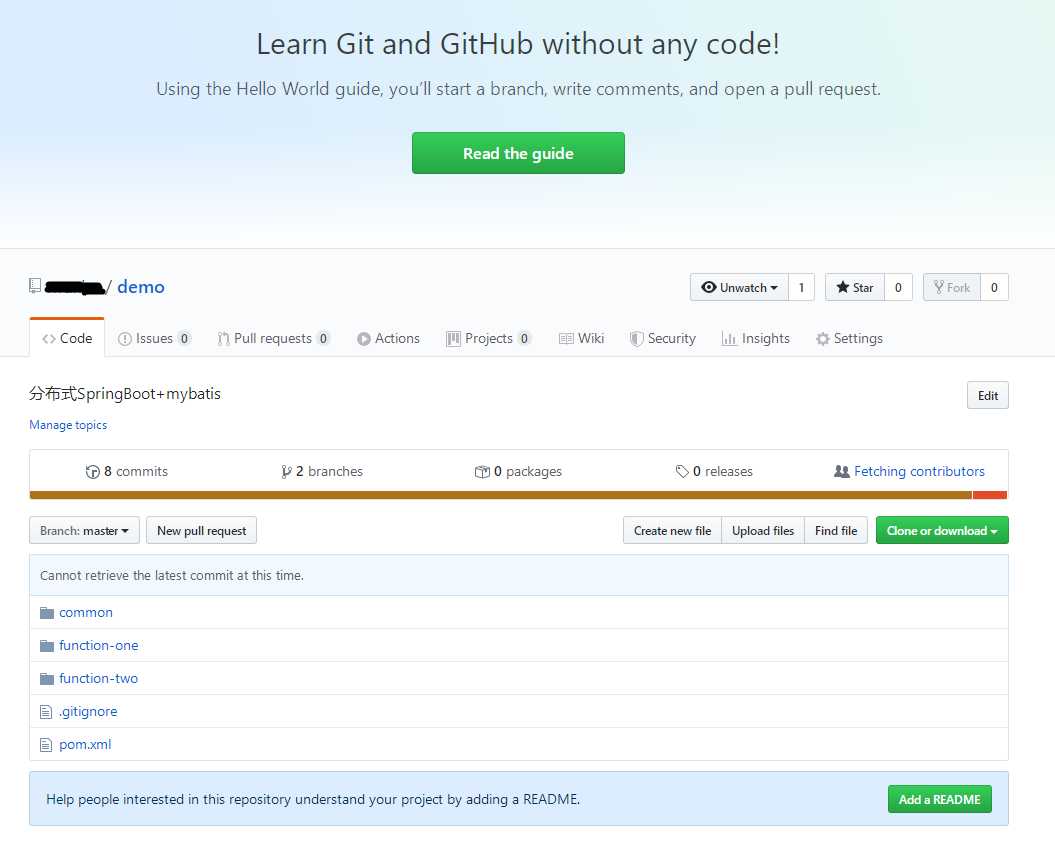Click the Read the guide button
The width and height of the screenshot is (1055, 842).
click(x=518, y=153)
